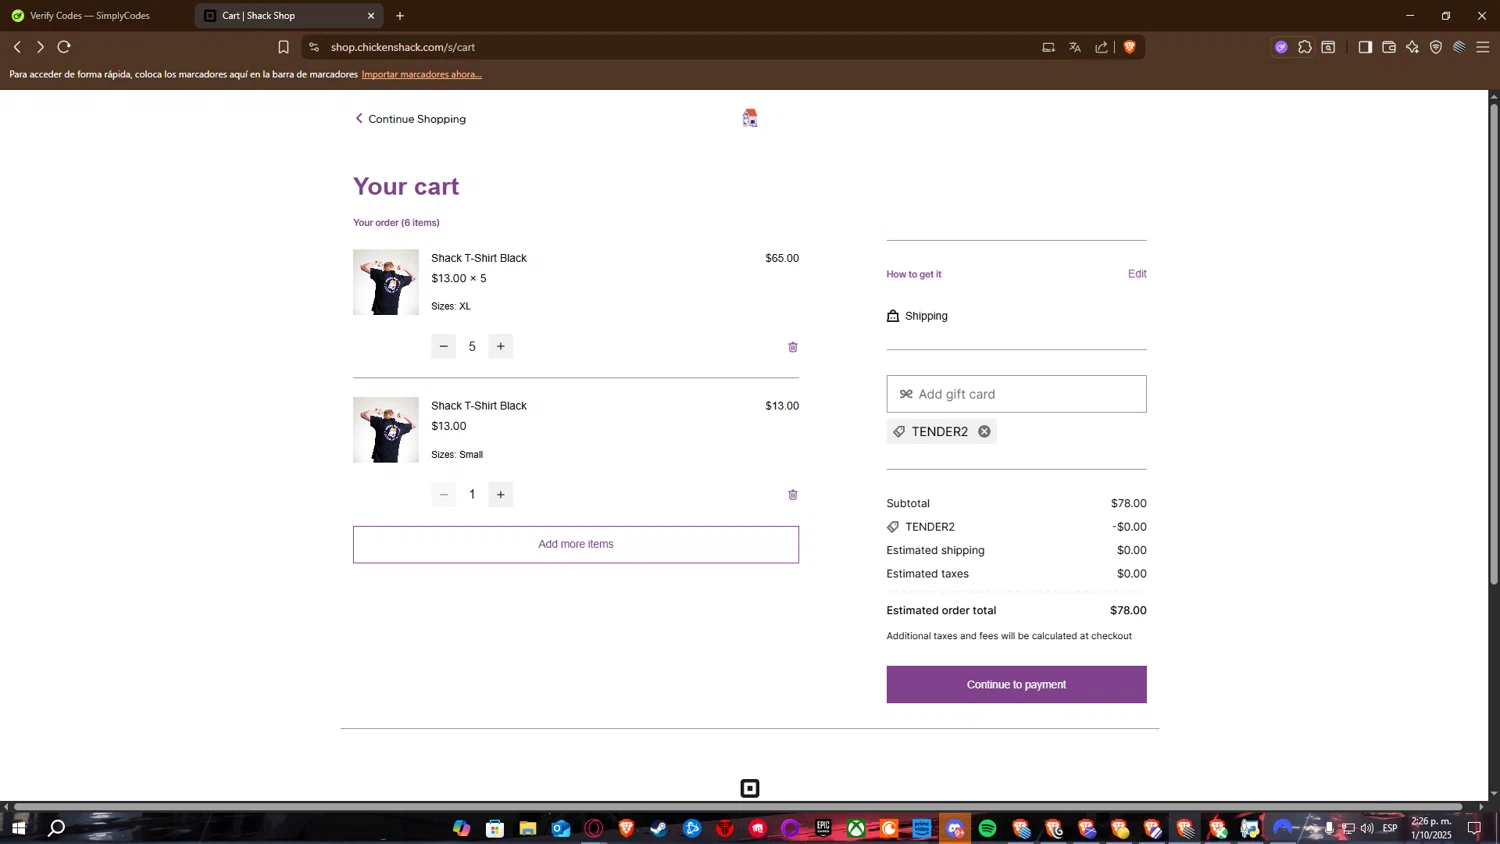
Task: Click the Estimated order total $78.00
Action: point(1128,610)
